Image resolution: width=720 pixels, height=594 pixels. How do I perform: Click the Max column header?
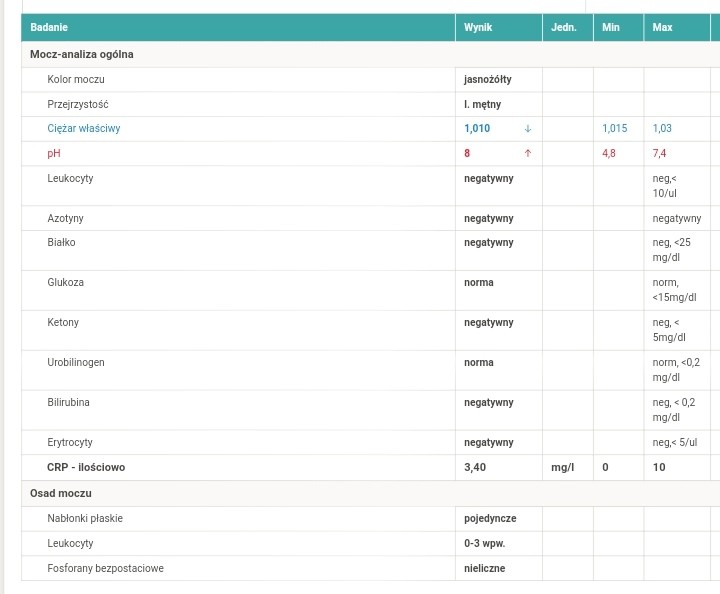pos(662,28)
